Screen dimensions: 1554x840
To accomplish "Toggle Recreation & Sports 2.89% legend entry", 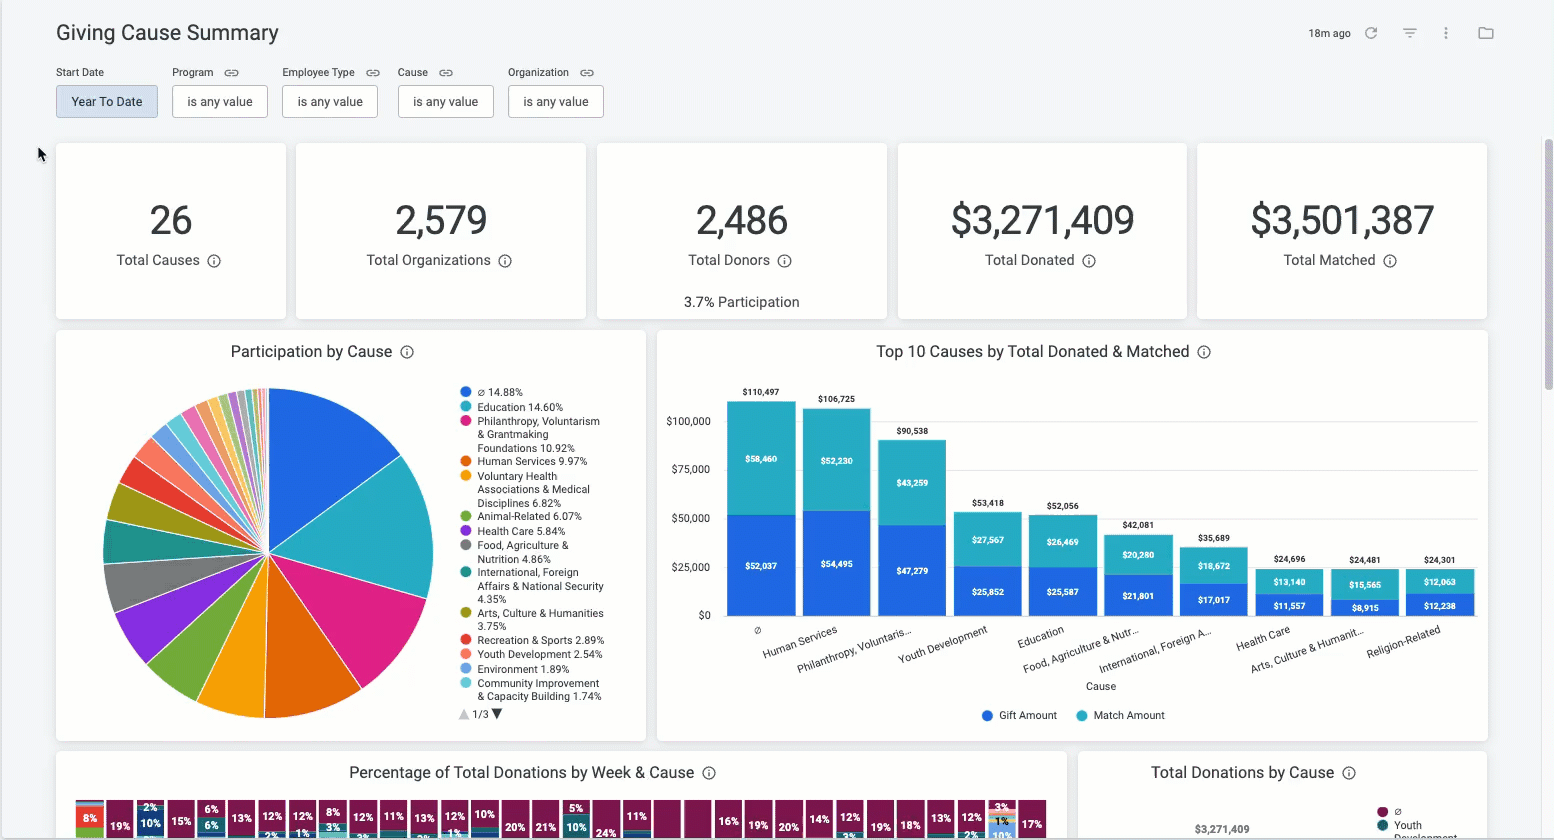I will click(532, 640).
